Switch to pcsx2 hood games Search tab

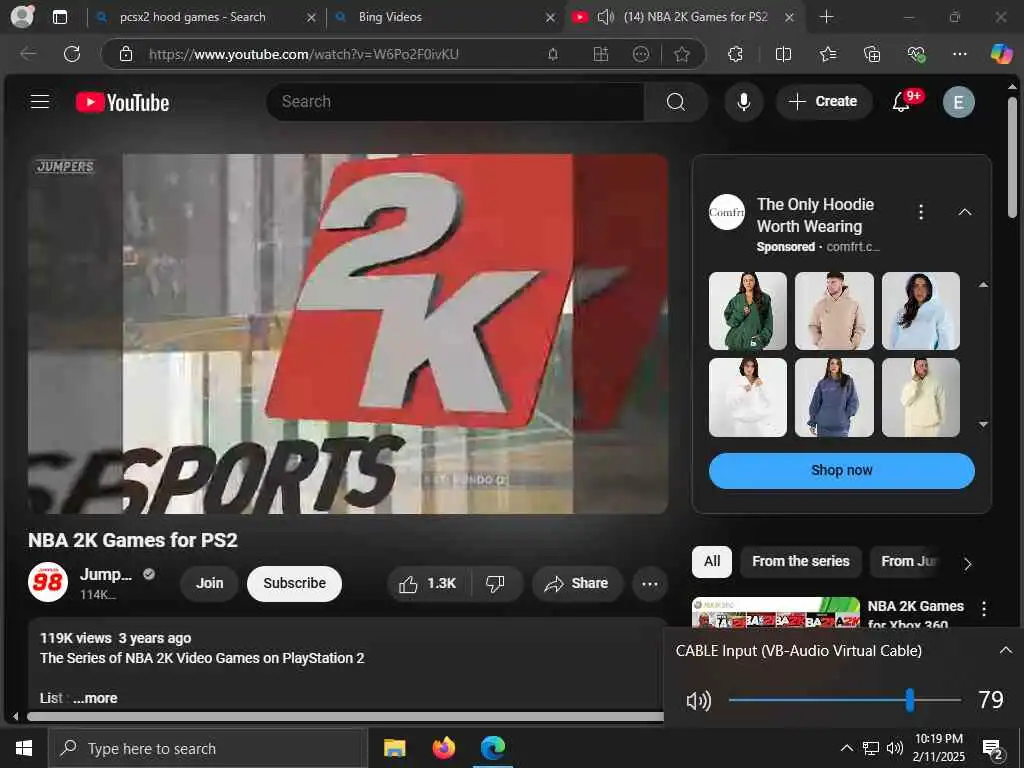pos(193,17)
